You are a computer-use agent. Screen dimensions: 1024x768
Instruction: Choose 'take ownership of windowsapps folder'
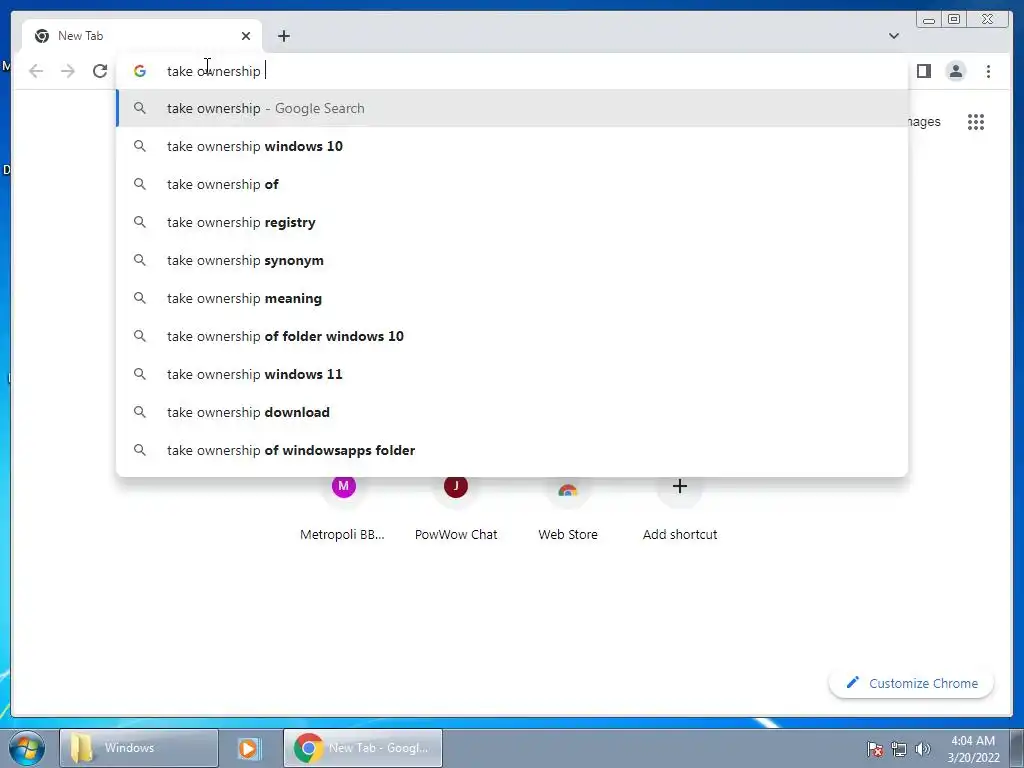[x=512, y=450]
